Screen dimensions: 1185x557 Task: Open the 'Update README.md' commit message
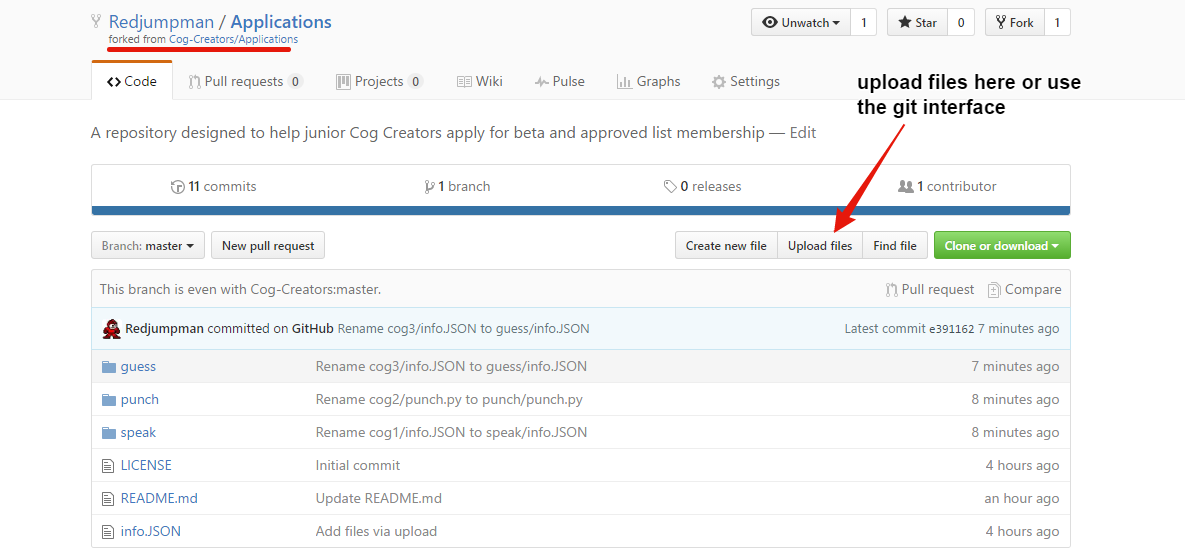point(379,499)
